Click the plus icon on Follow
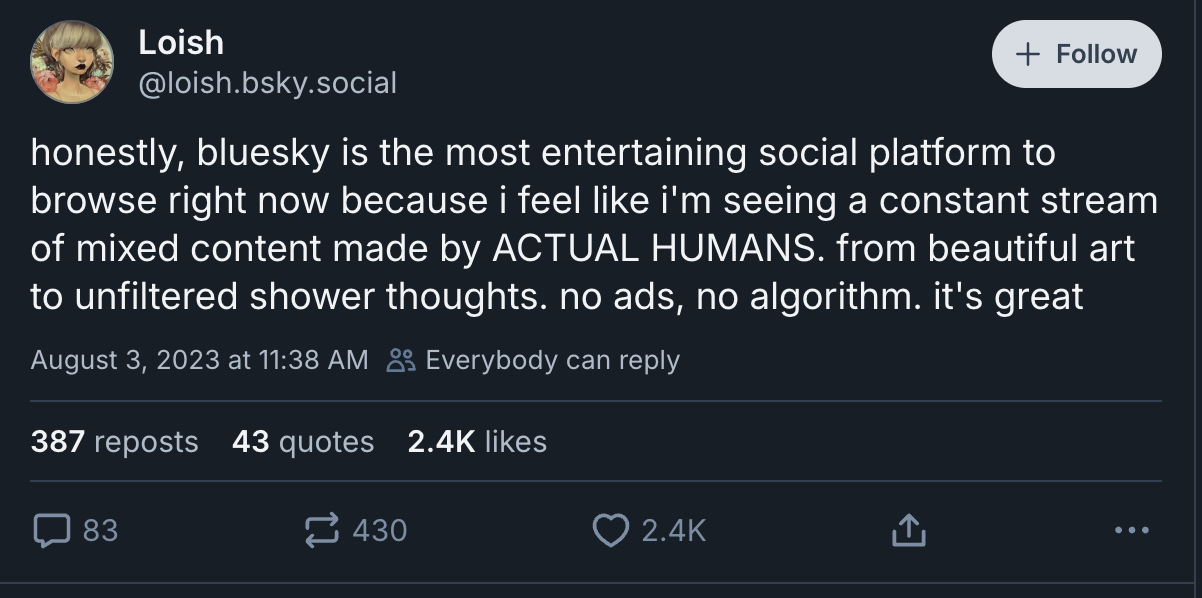1202x598 pixels. tap(1026, 54)
